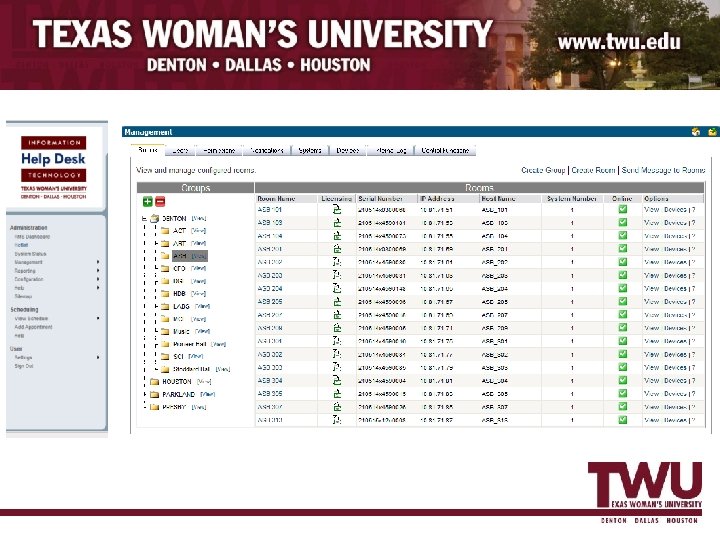Click the Music folder icon
The width and height of the screenshot is (720, 540).
[x=165, y=332]
